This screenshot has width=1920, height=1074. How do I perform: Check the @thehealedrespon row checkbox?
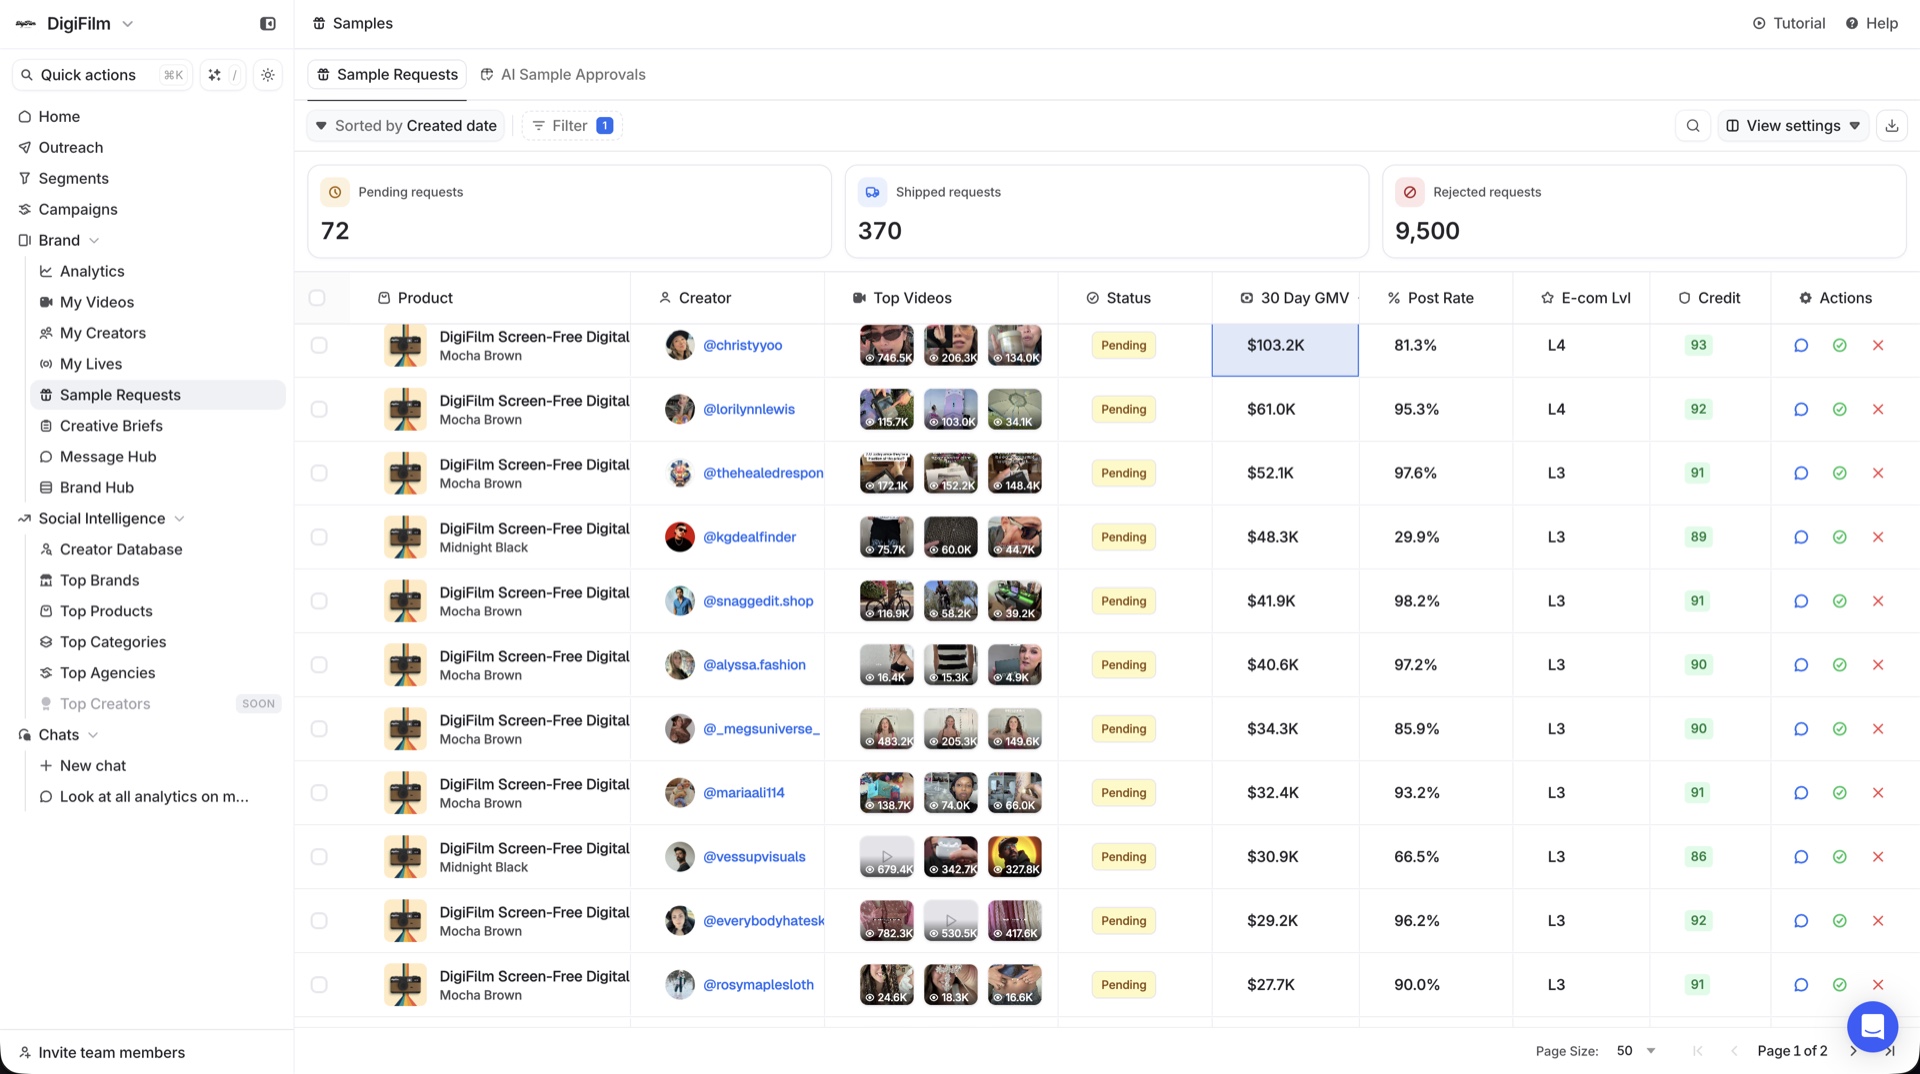point(319,473)
